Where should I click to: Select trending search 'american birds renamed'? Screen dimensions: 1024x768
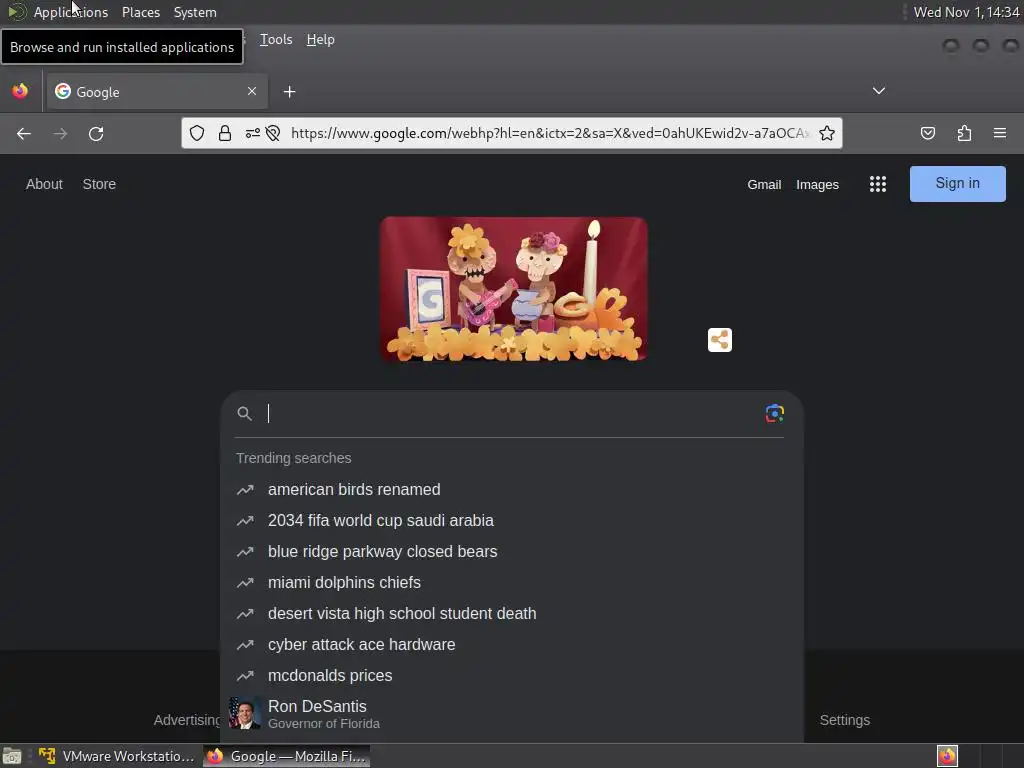point(511,489)
